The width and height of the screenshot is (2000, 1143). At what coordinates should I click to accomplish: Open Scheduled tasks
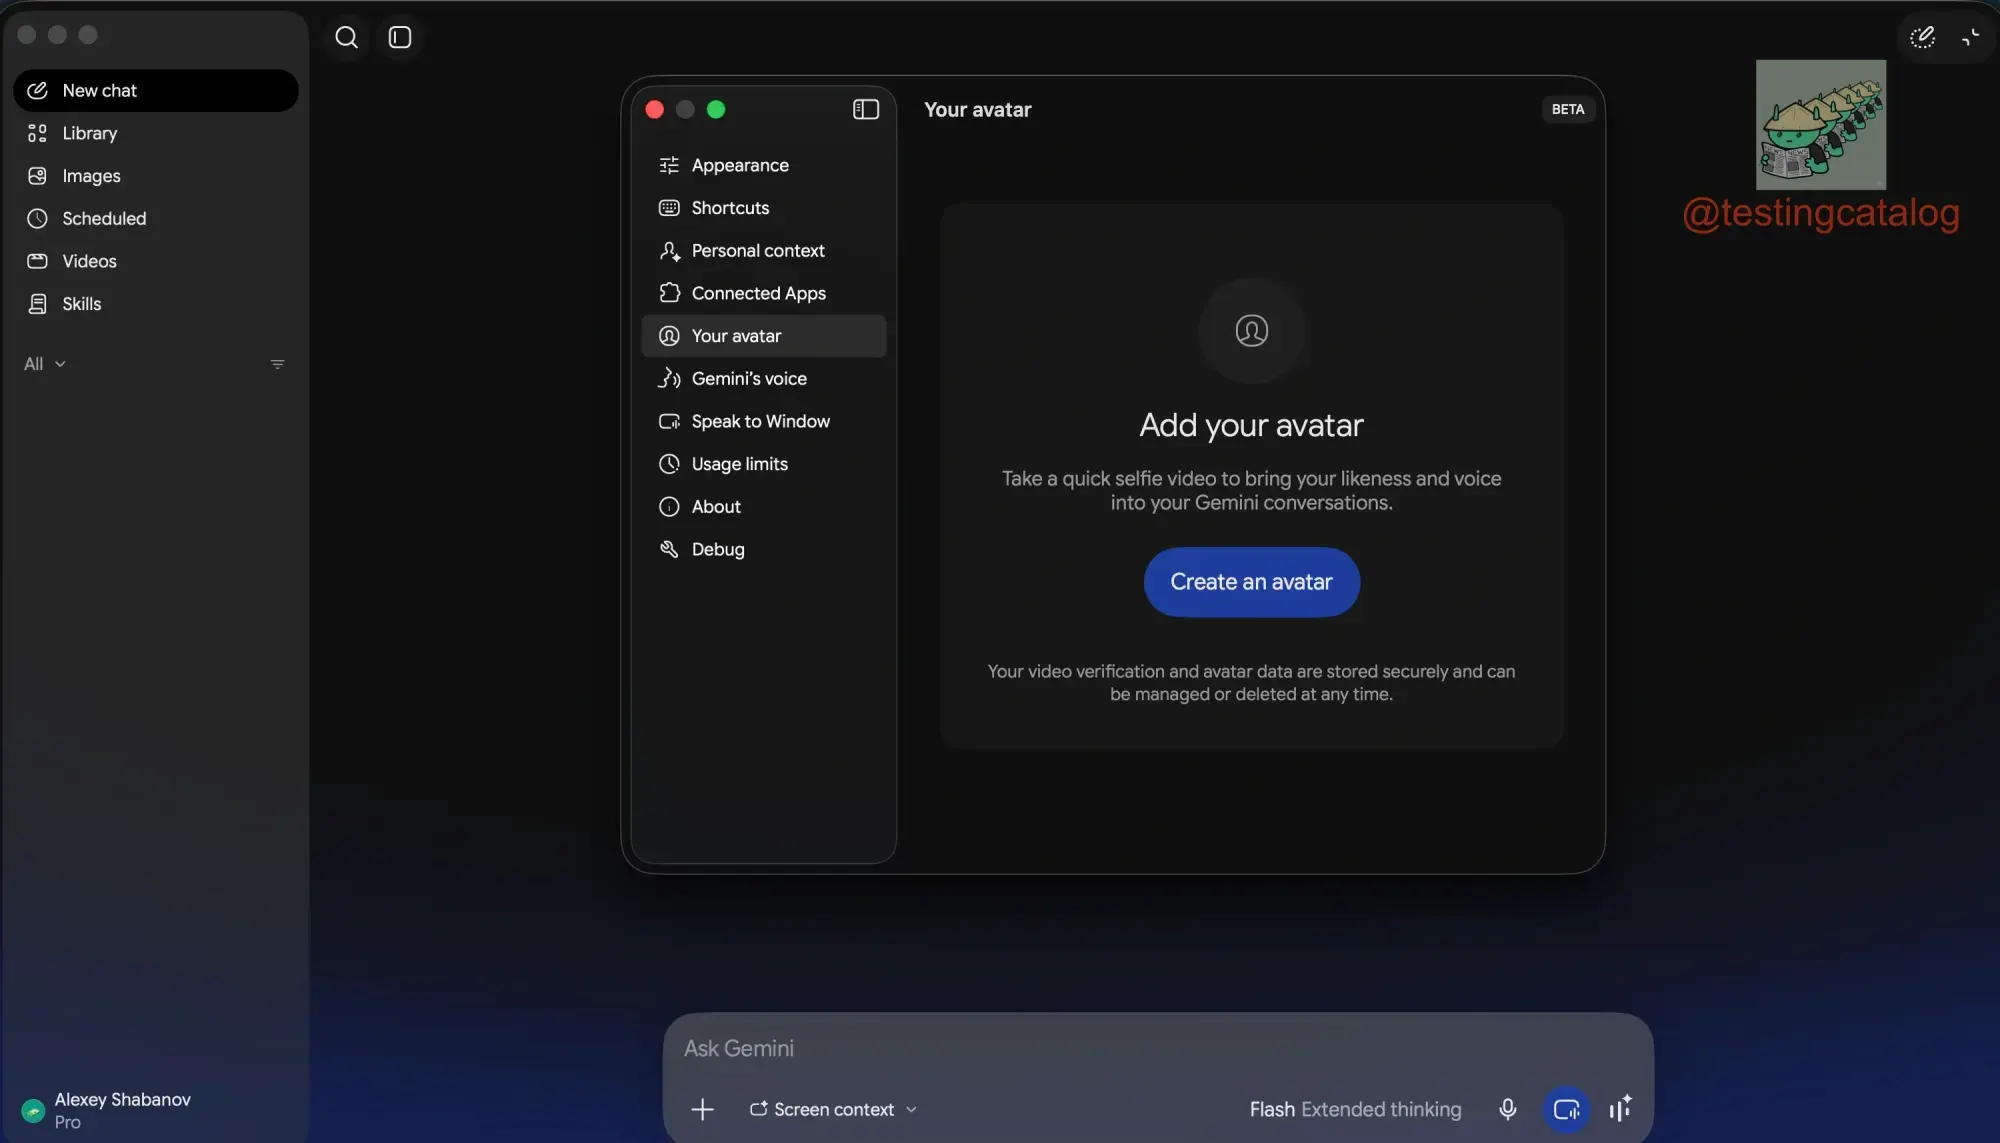[156, 218]
